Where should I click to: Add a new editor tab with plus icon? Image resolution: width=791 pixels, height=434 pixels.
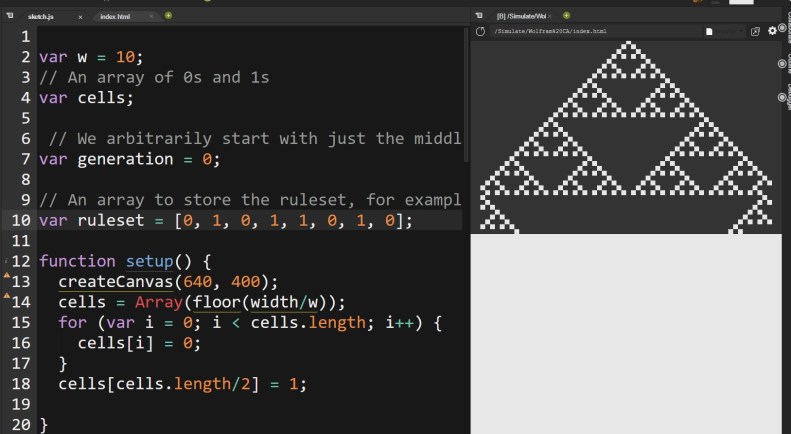pyautogui.click(x=168, y=16)
